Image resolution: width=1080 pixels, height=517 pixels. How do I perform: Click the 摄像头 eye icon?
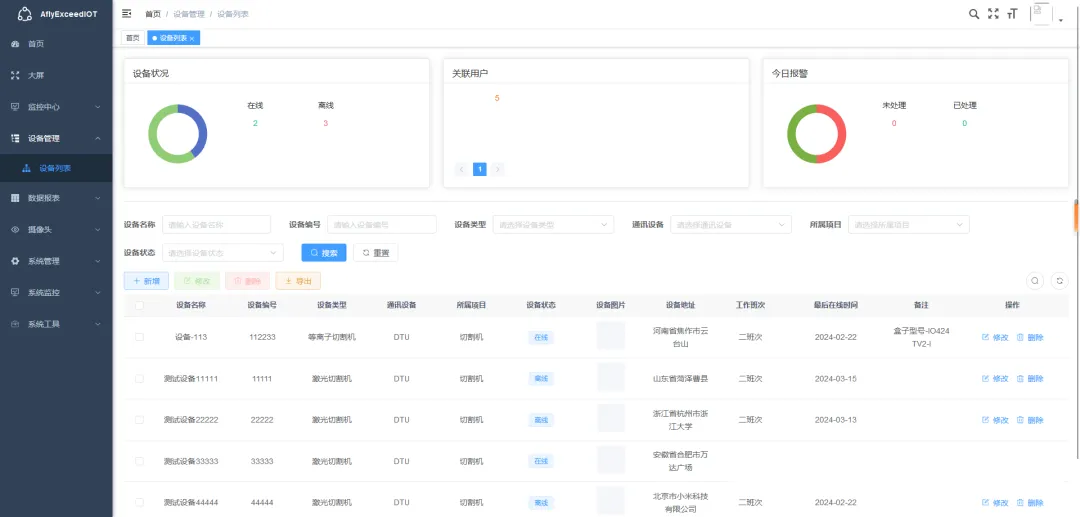coord(15,230)
